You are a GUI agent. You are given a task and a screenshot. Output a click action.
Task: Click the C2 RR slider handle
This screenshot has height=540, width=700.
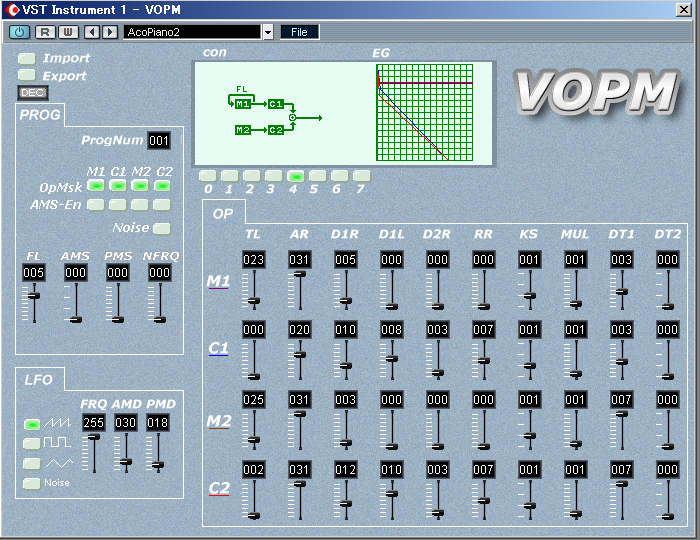(484, 501)
